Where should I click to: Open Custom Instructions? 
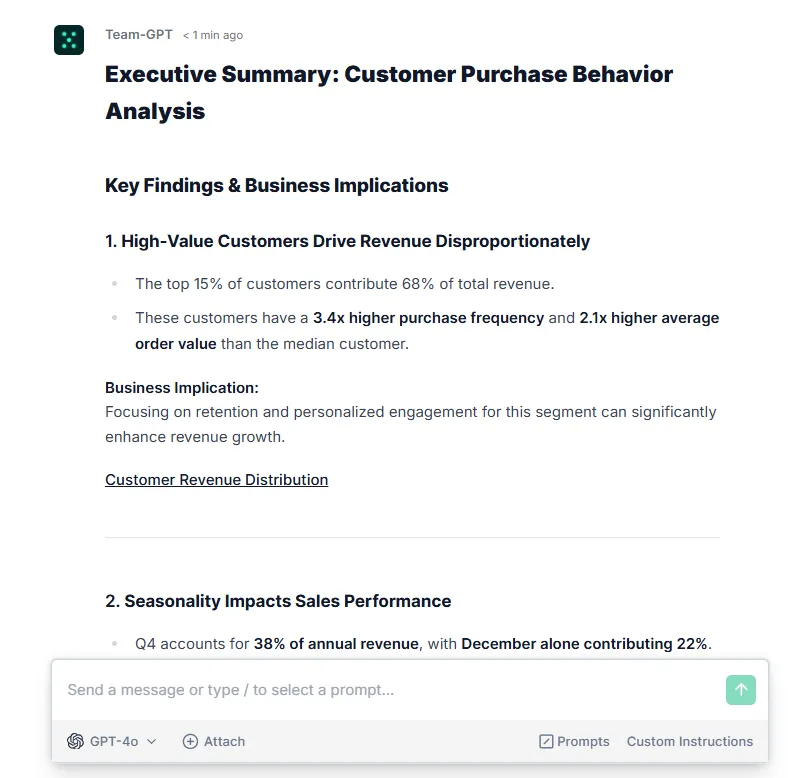(690, 741)
